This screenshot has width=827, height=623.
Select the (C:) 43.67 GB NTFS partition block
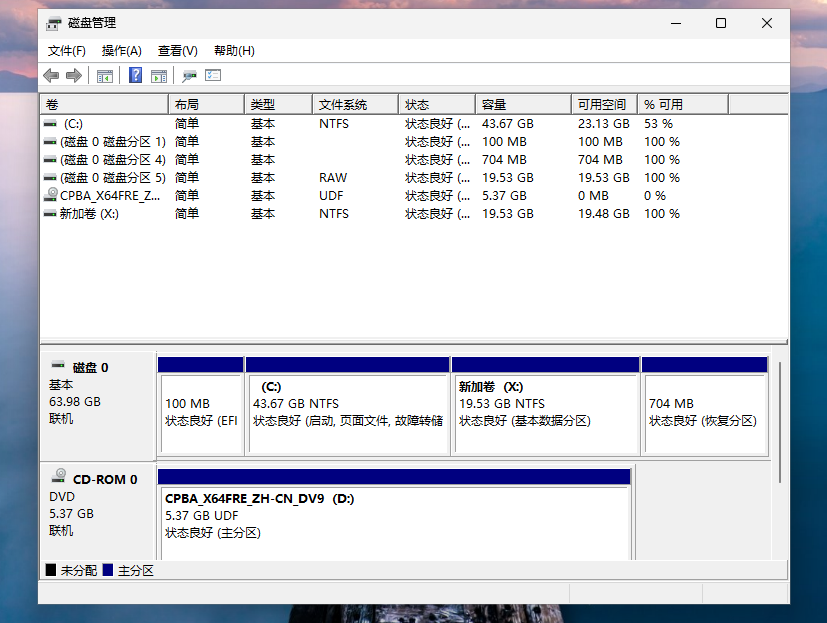click(x=348, y=406)
